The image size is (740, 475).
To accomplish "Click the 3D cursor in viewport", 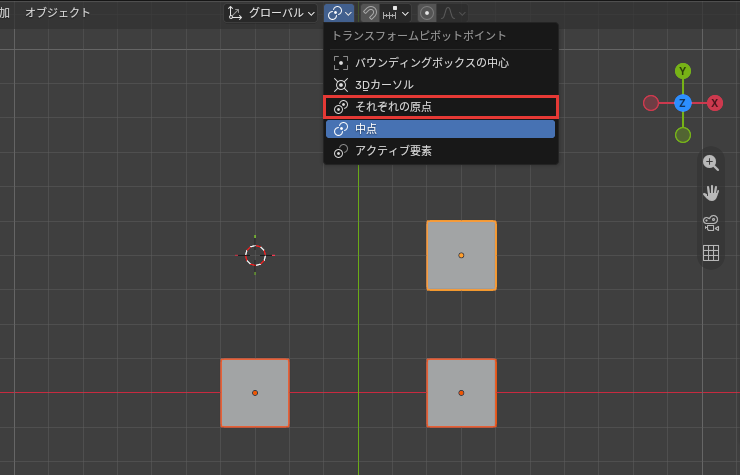I will [255, 255].
